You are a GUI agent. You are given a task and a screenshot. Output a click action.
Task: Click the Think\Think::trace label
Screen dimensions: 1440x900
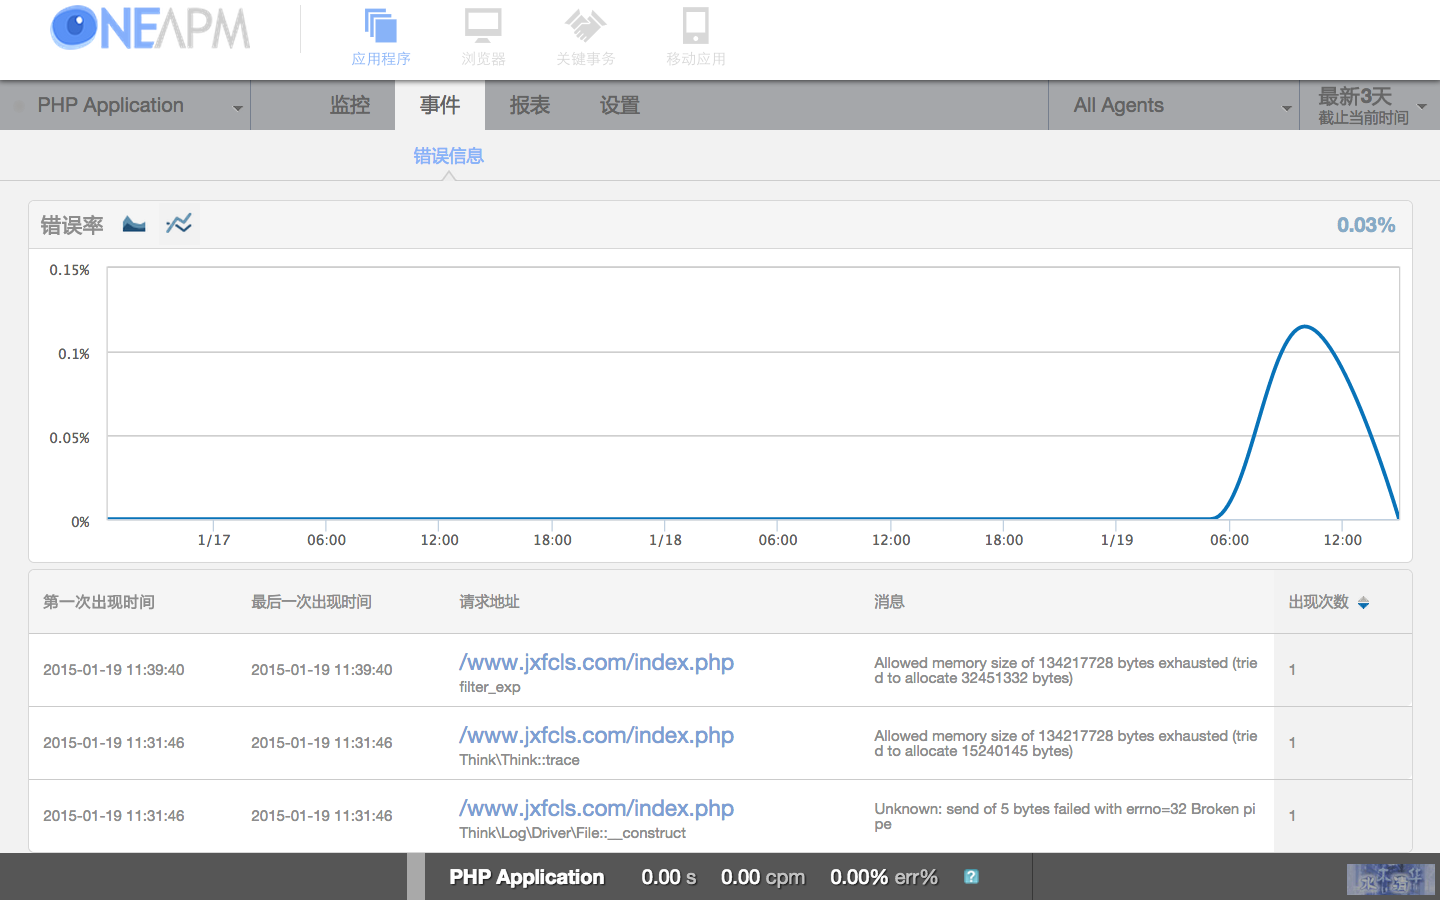[x=519, y=760]
